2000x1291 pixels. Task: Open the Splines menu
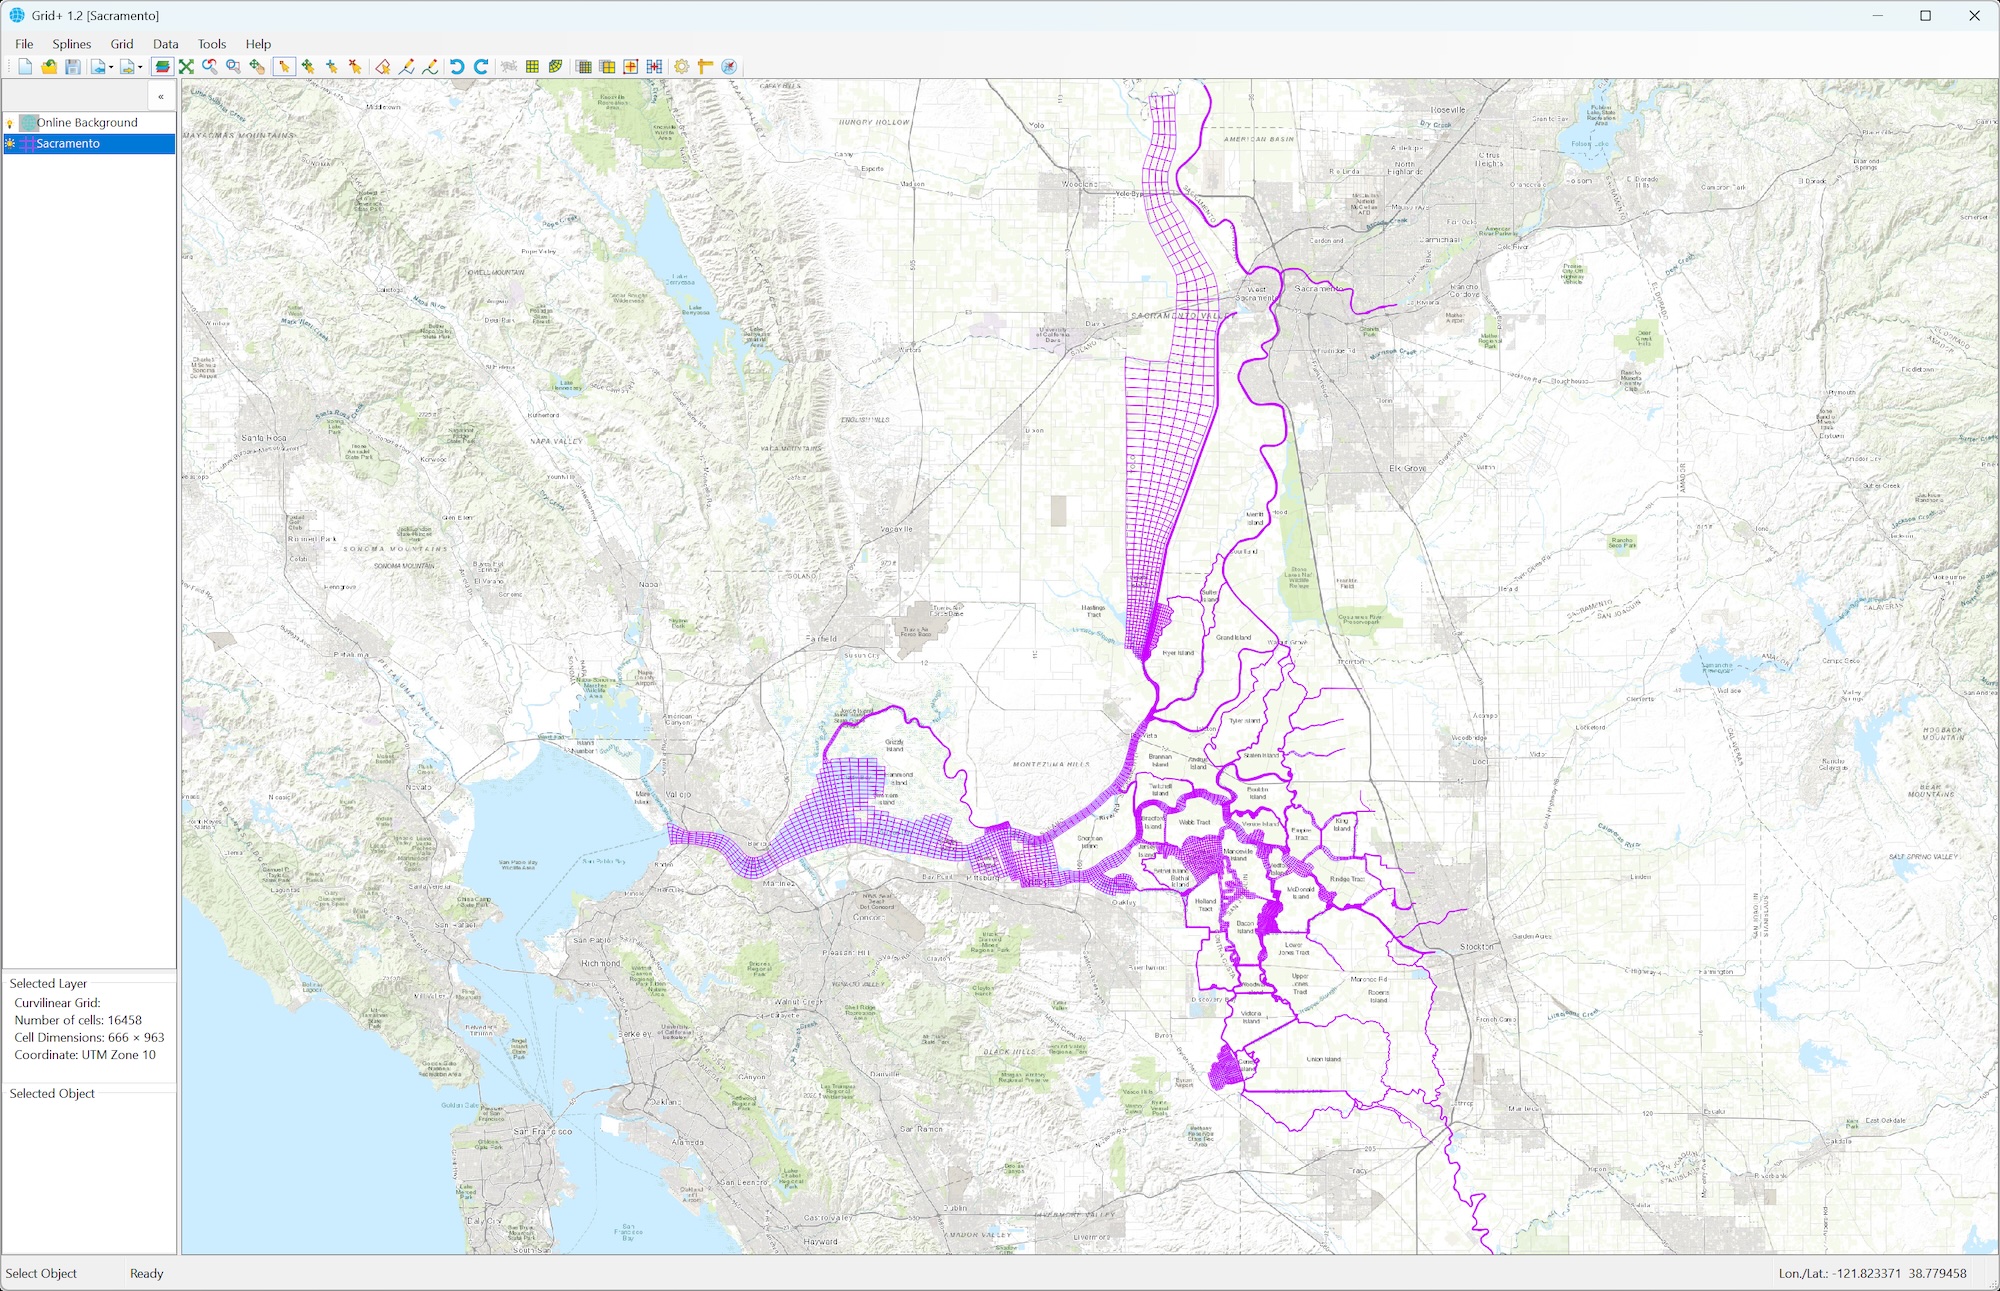click(72, 44)
